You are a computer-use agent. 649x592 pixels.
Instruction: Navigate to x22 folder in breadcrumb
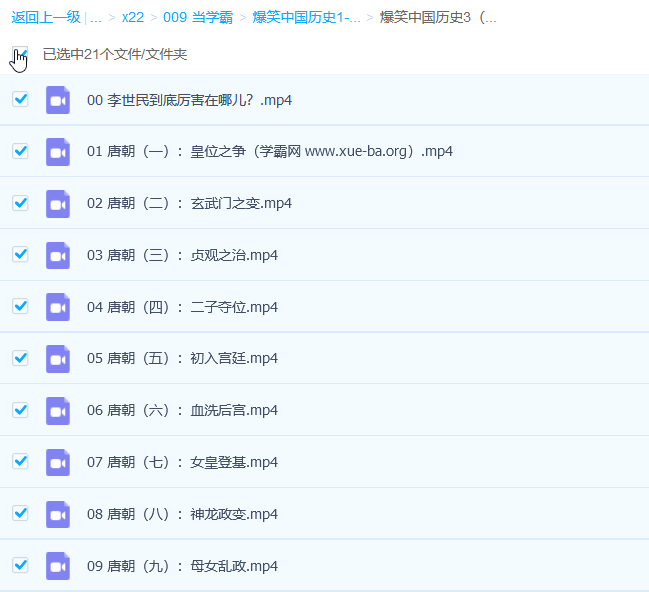pyautogui.click(x=132, y=17)
